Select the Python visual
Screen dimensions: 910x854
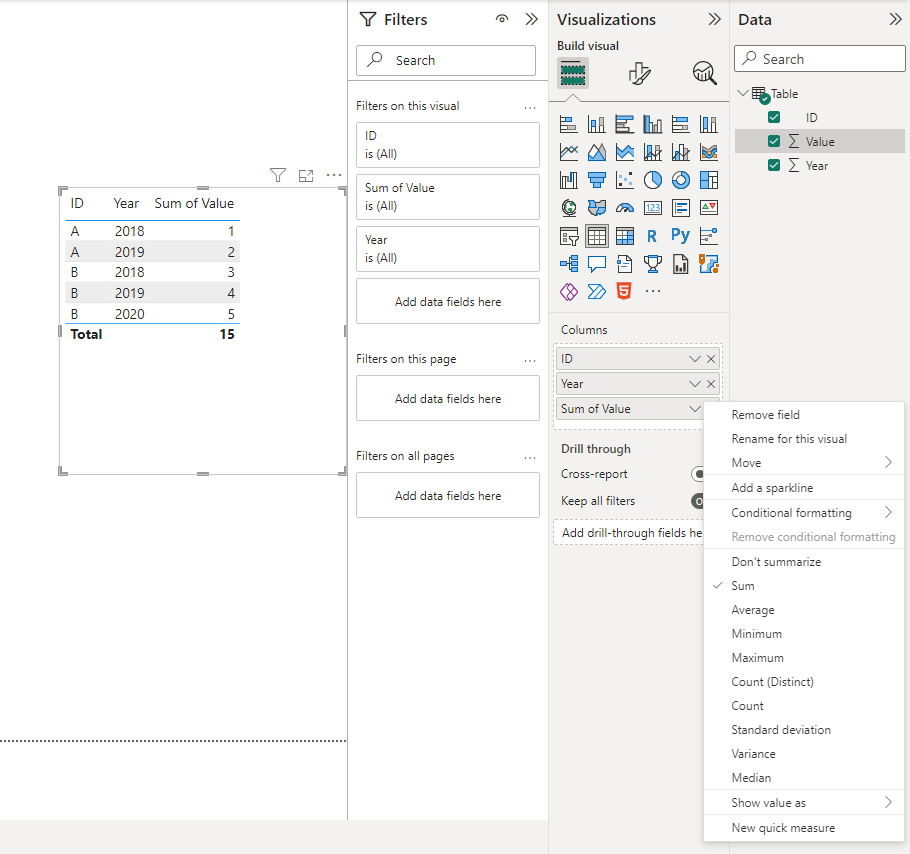pyautogui.click(x=681, y=236)
